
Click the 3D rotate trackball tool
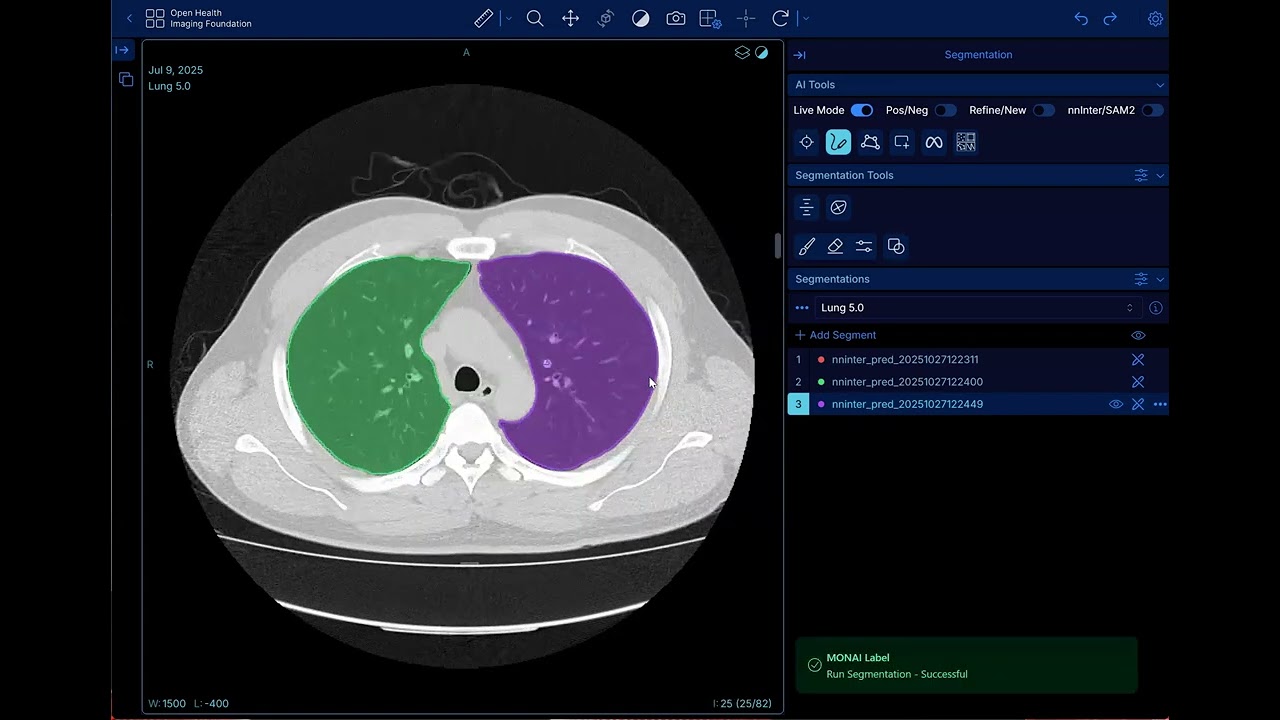pyautogui.click(x=605, y=18)
